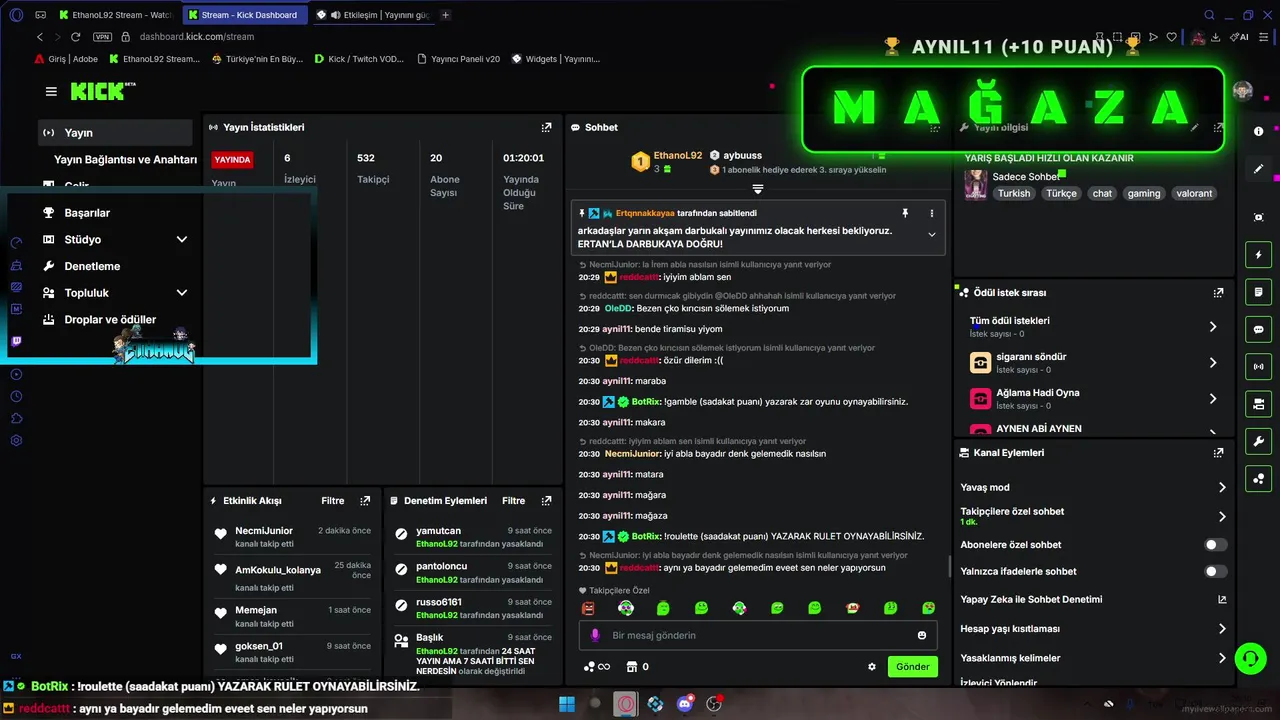Reload the browser page
This screenshot has width=1280, height=720.
click(x=75, y=37)
